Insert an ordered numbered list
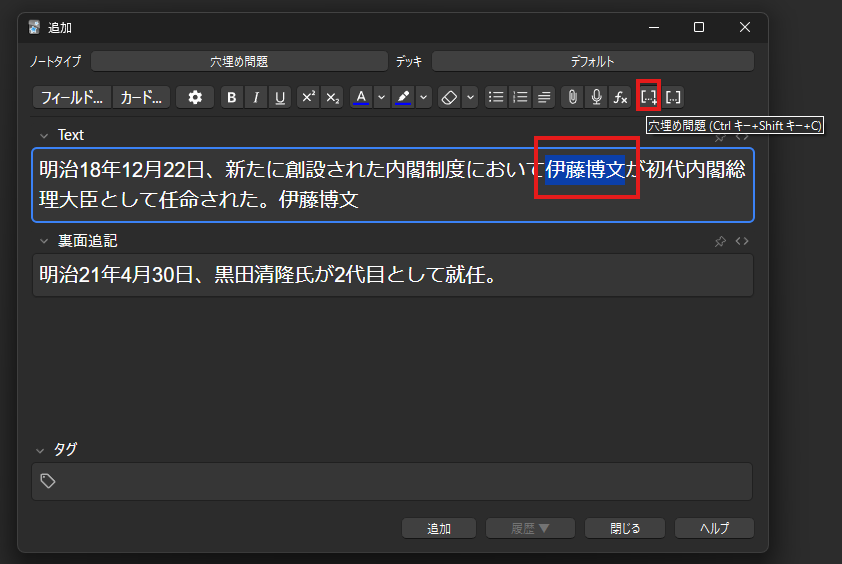 click(x=520, y=97)
